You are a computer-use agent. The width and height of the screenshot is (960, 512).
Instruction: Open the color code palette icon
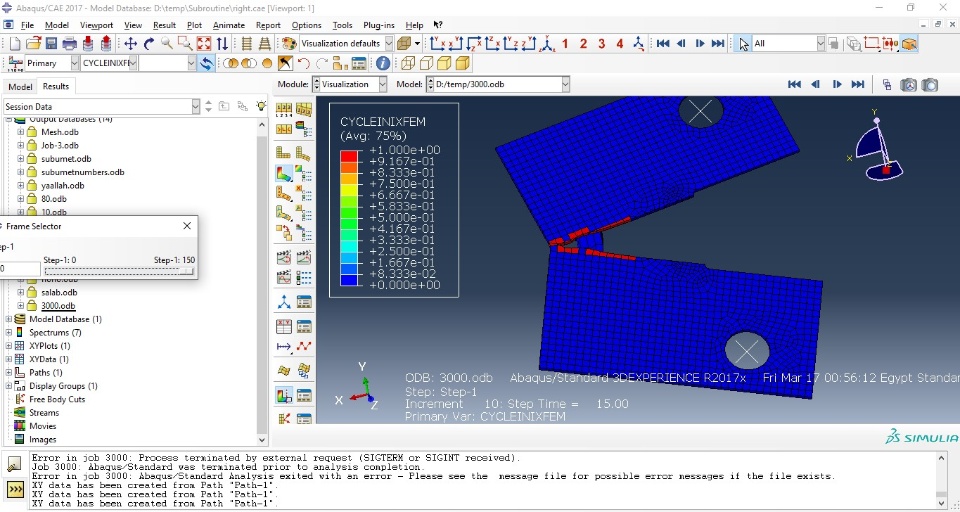pos(289,43)
